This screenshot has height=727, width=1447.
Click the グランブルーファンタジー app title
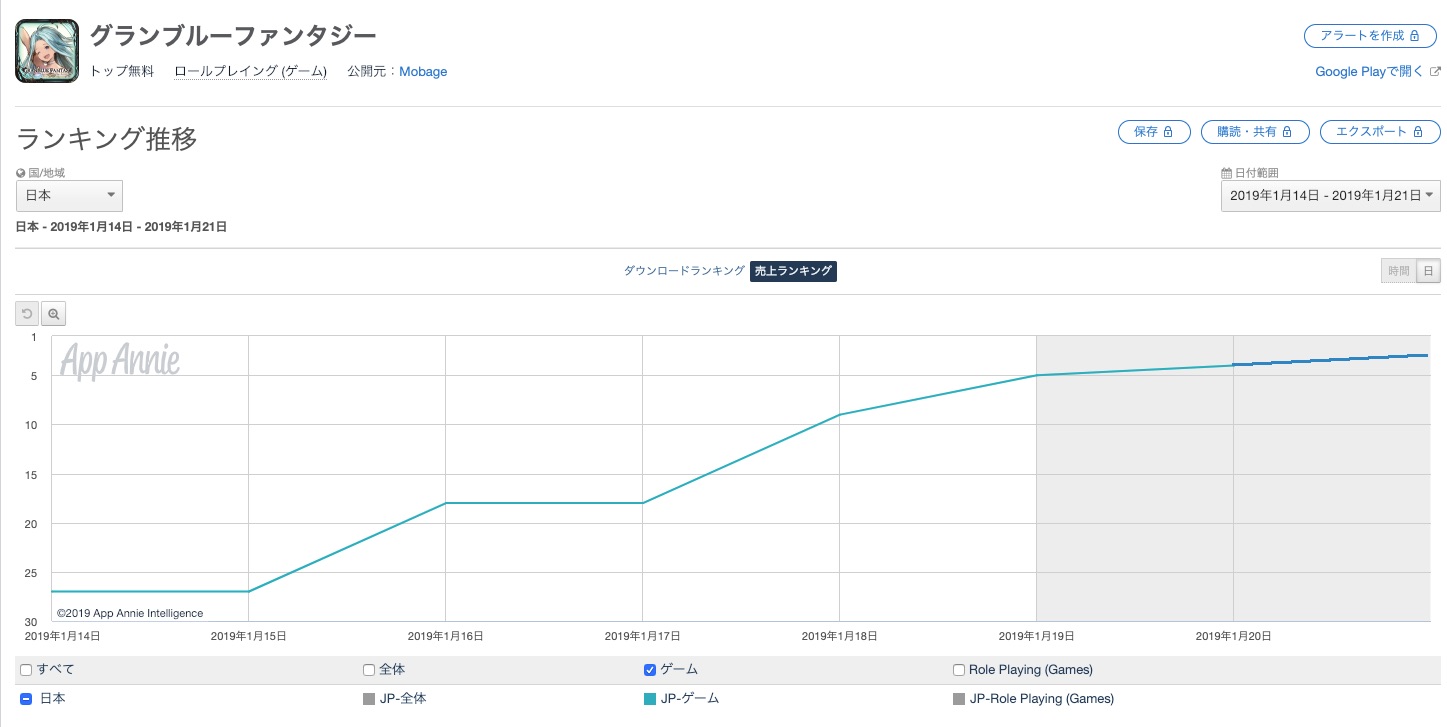(x=233, y=36)
